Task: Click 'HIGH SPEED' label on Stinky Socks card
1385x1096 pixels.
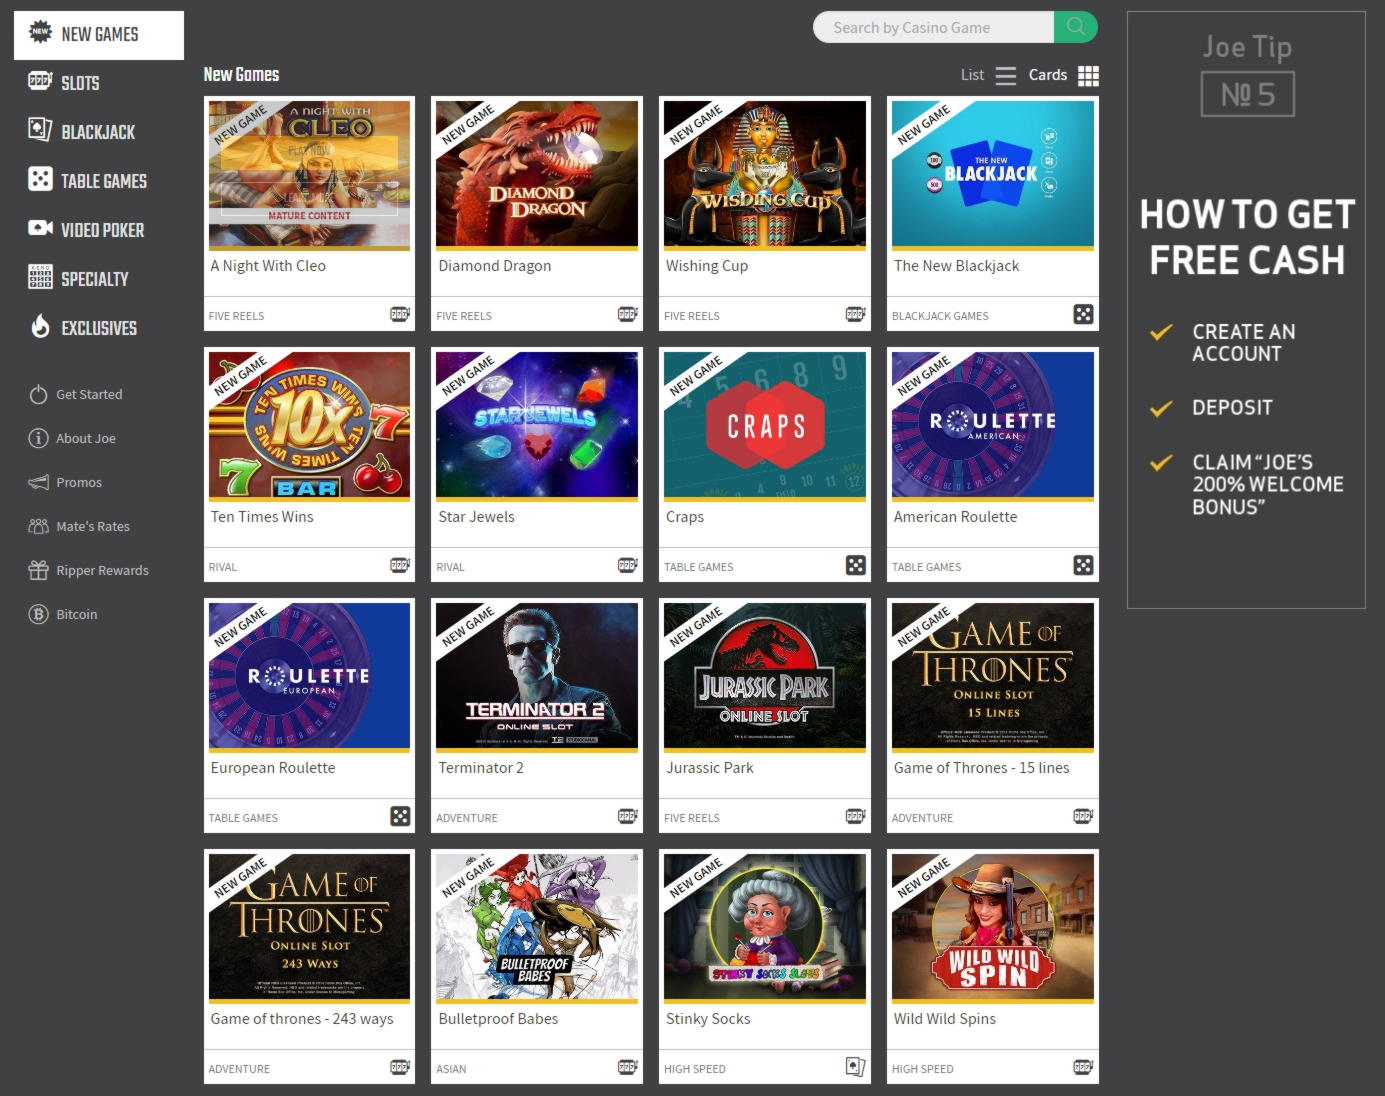Action: tap(695, 1069)
